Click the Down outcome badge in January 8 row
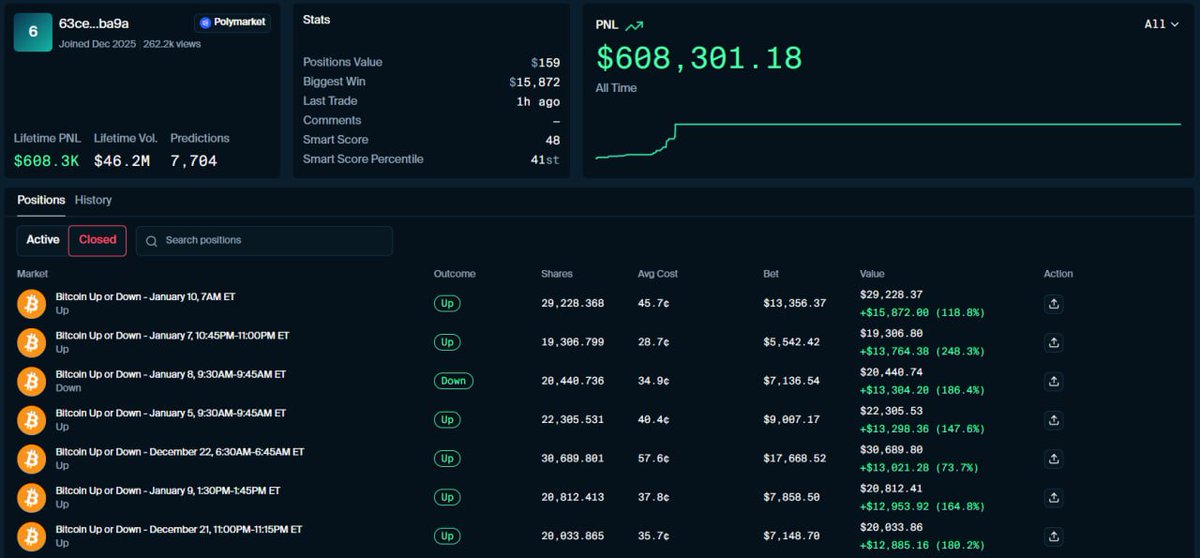1200x558 pixels. [453, 381]
